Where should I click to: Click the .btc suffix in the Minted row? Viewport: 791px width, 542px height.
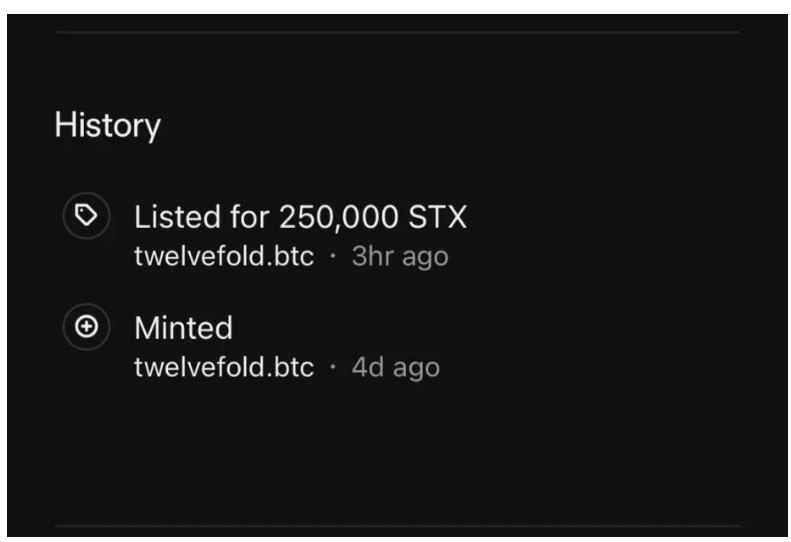click(x=288, y=367)
